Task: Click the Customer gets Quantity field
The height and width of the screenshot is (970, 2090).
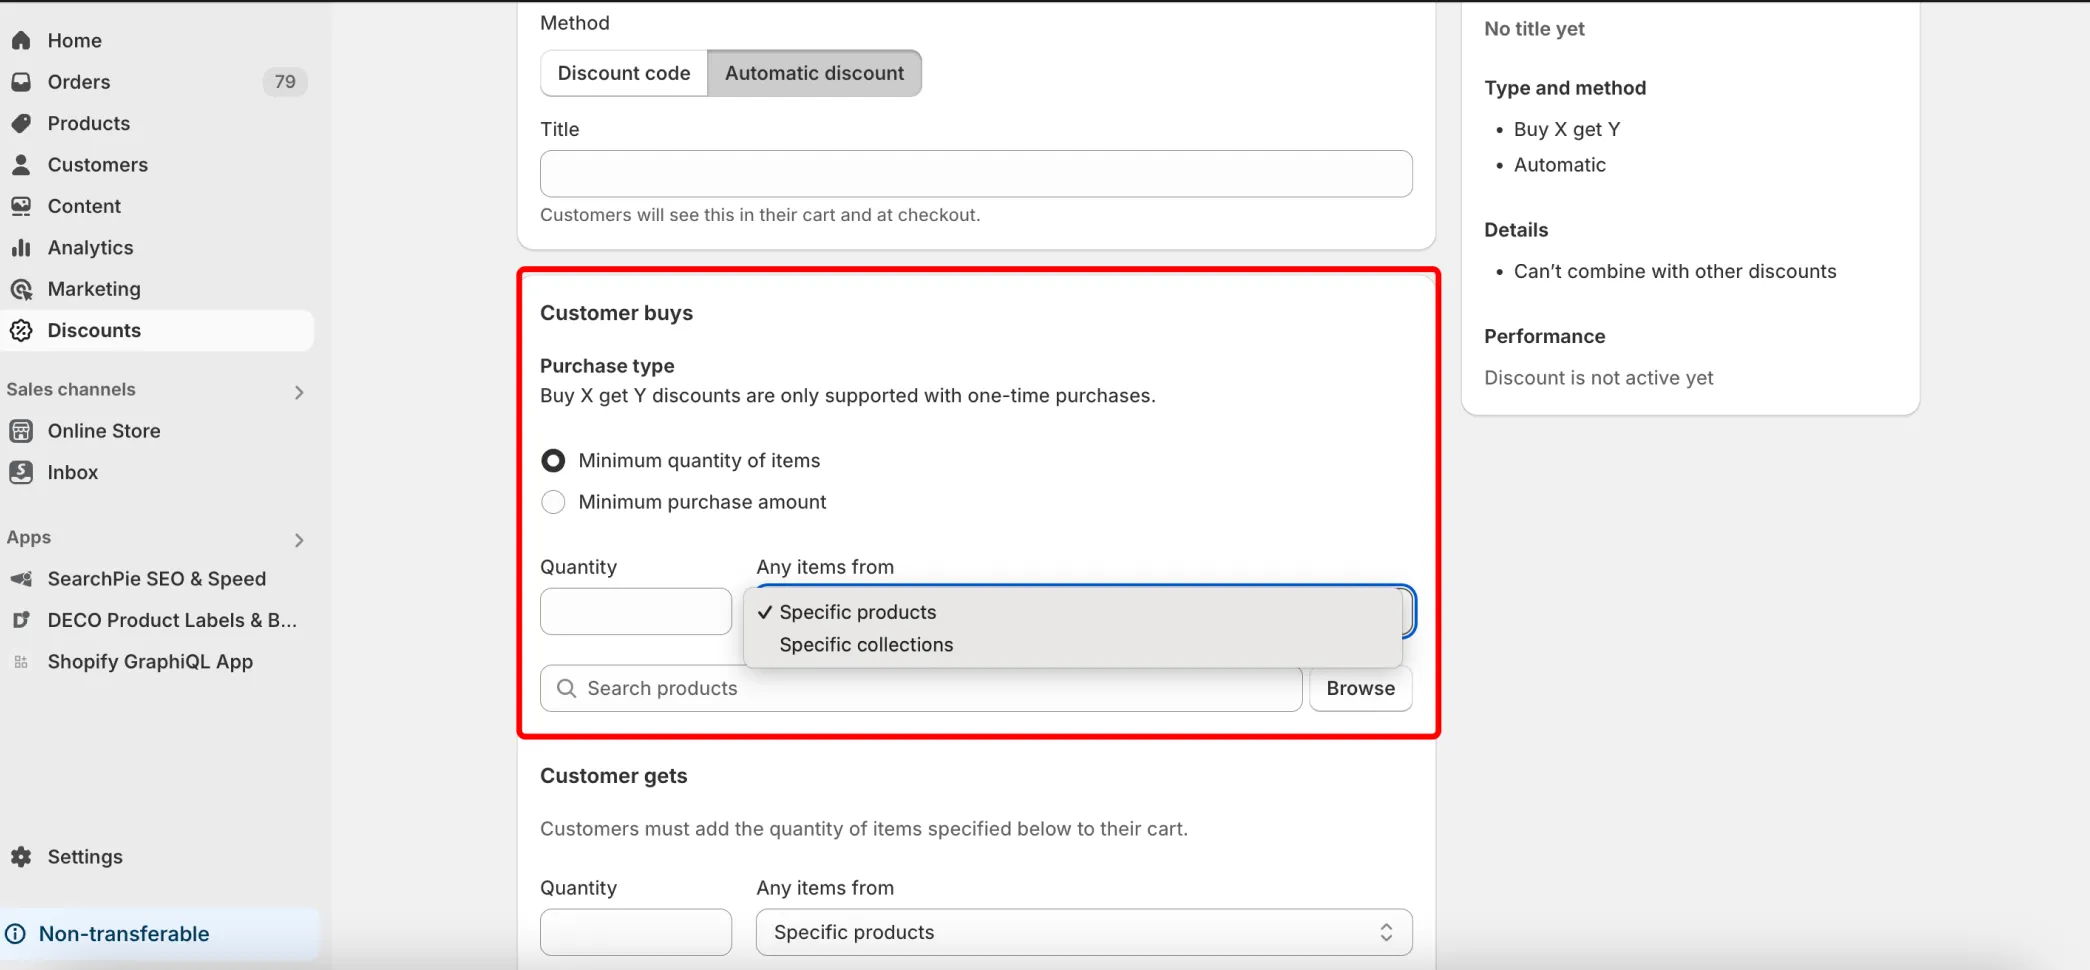Action: pos(636,932)
